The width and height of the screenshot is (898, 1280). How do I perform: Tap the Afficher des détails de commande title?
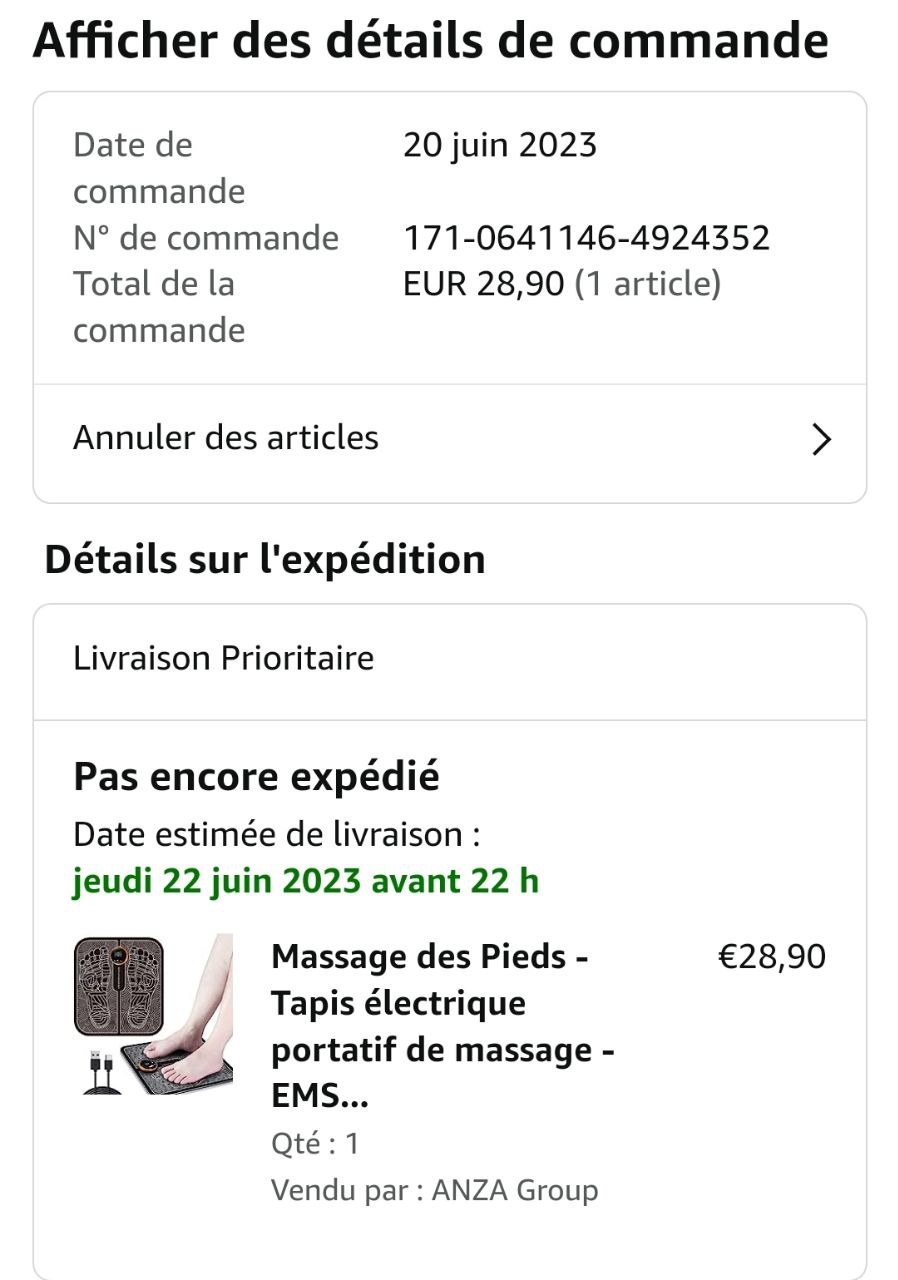(x=431, y=41)
